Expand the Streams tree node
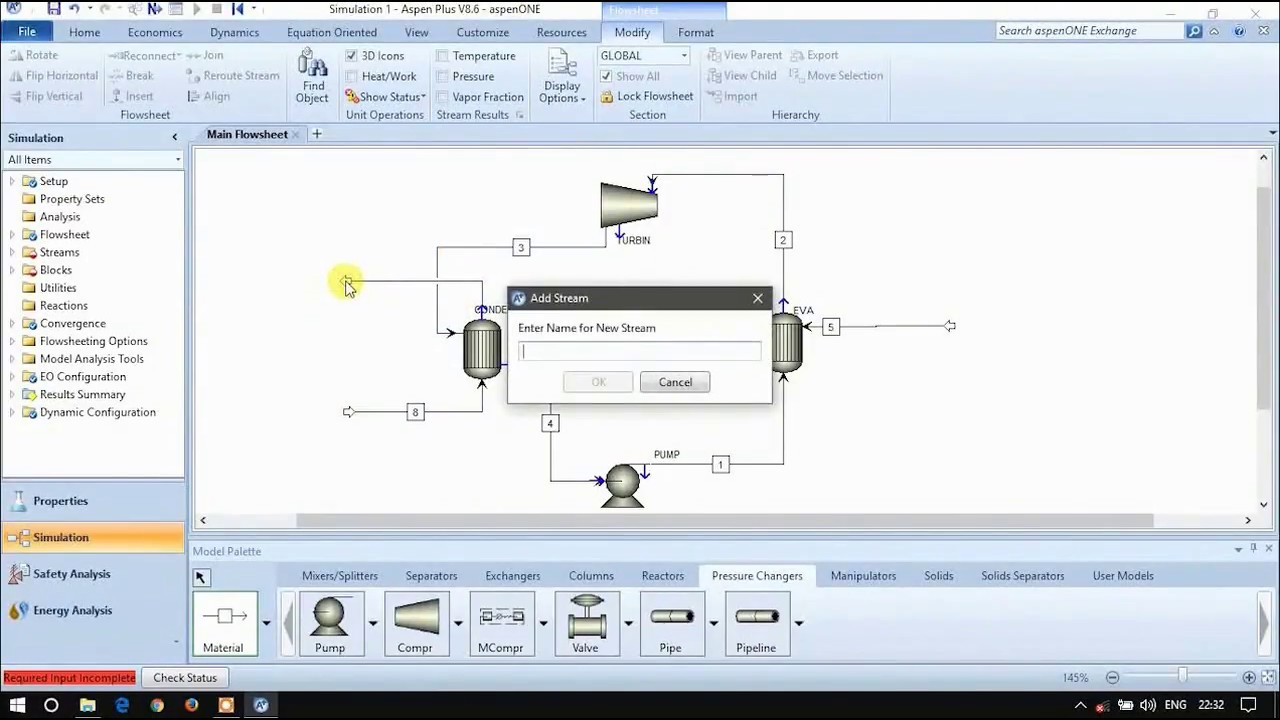The height and width of the screenshot is (720, 1280). [x=12, y=252]
